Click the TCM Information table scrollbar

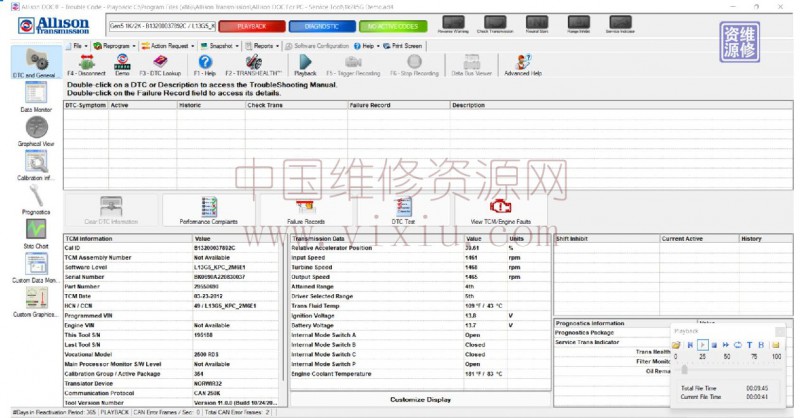click(284, 311)
